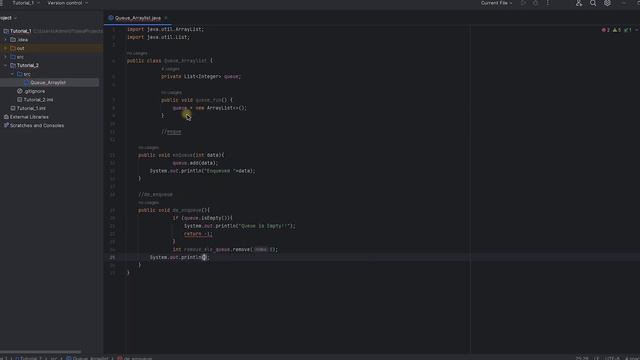Open the More Actions vertical dots menu
The width and height of the screenshot is (640, 360).
[548, 3]
